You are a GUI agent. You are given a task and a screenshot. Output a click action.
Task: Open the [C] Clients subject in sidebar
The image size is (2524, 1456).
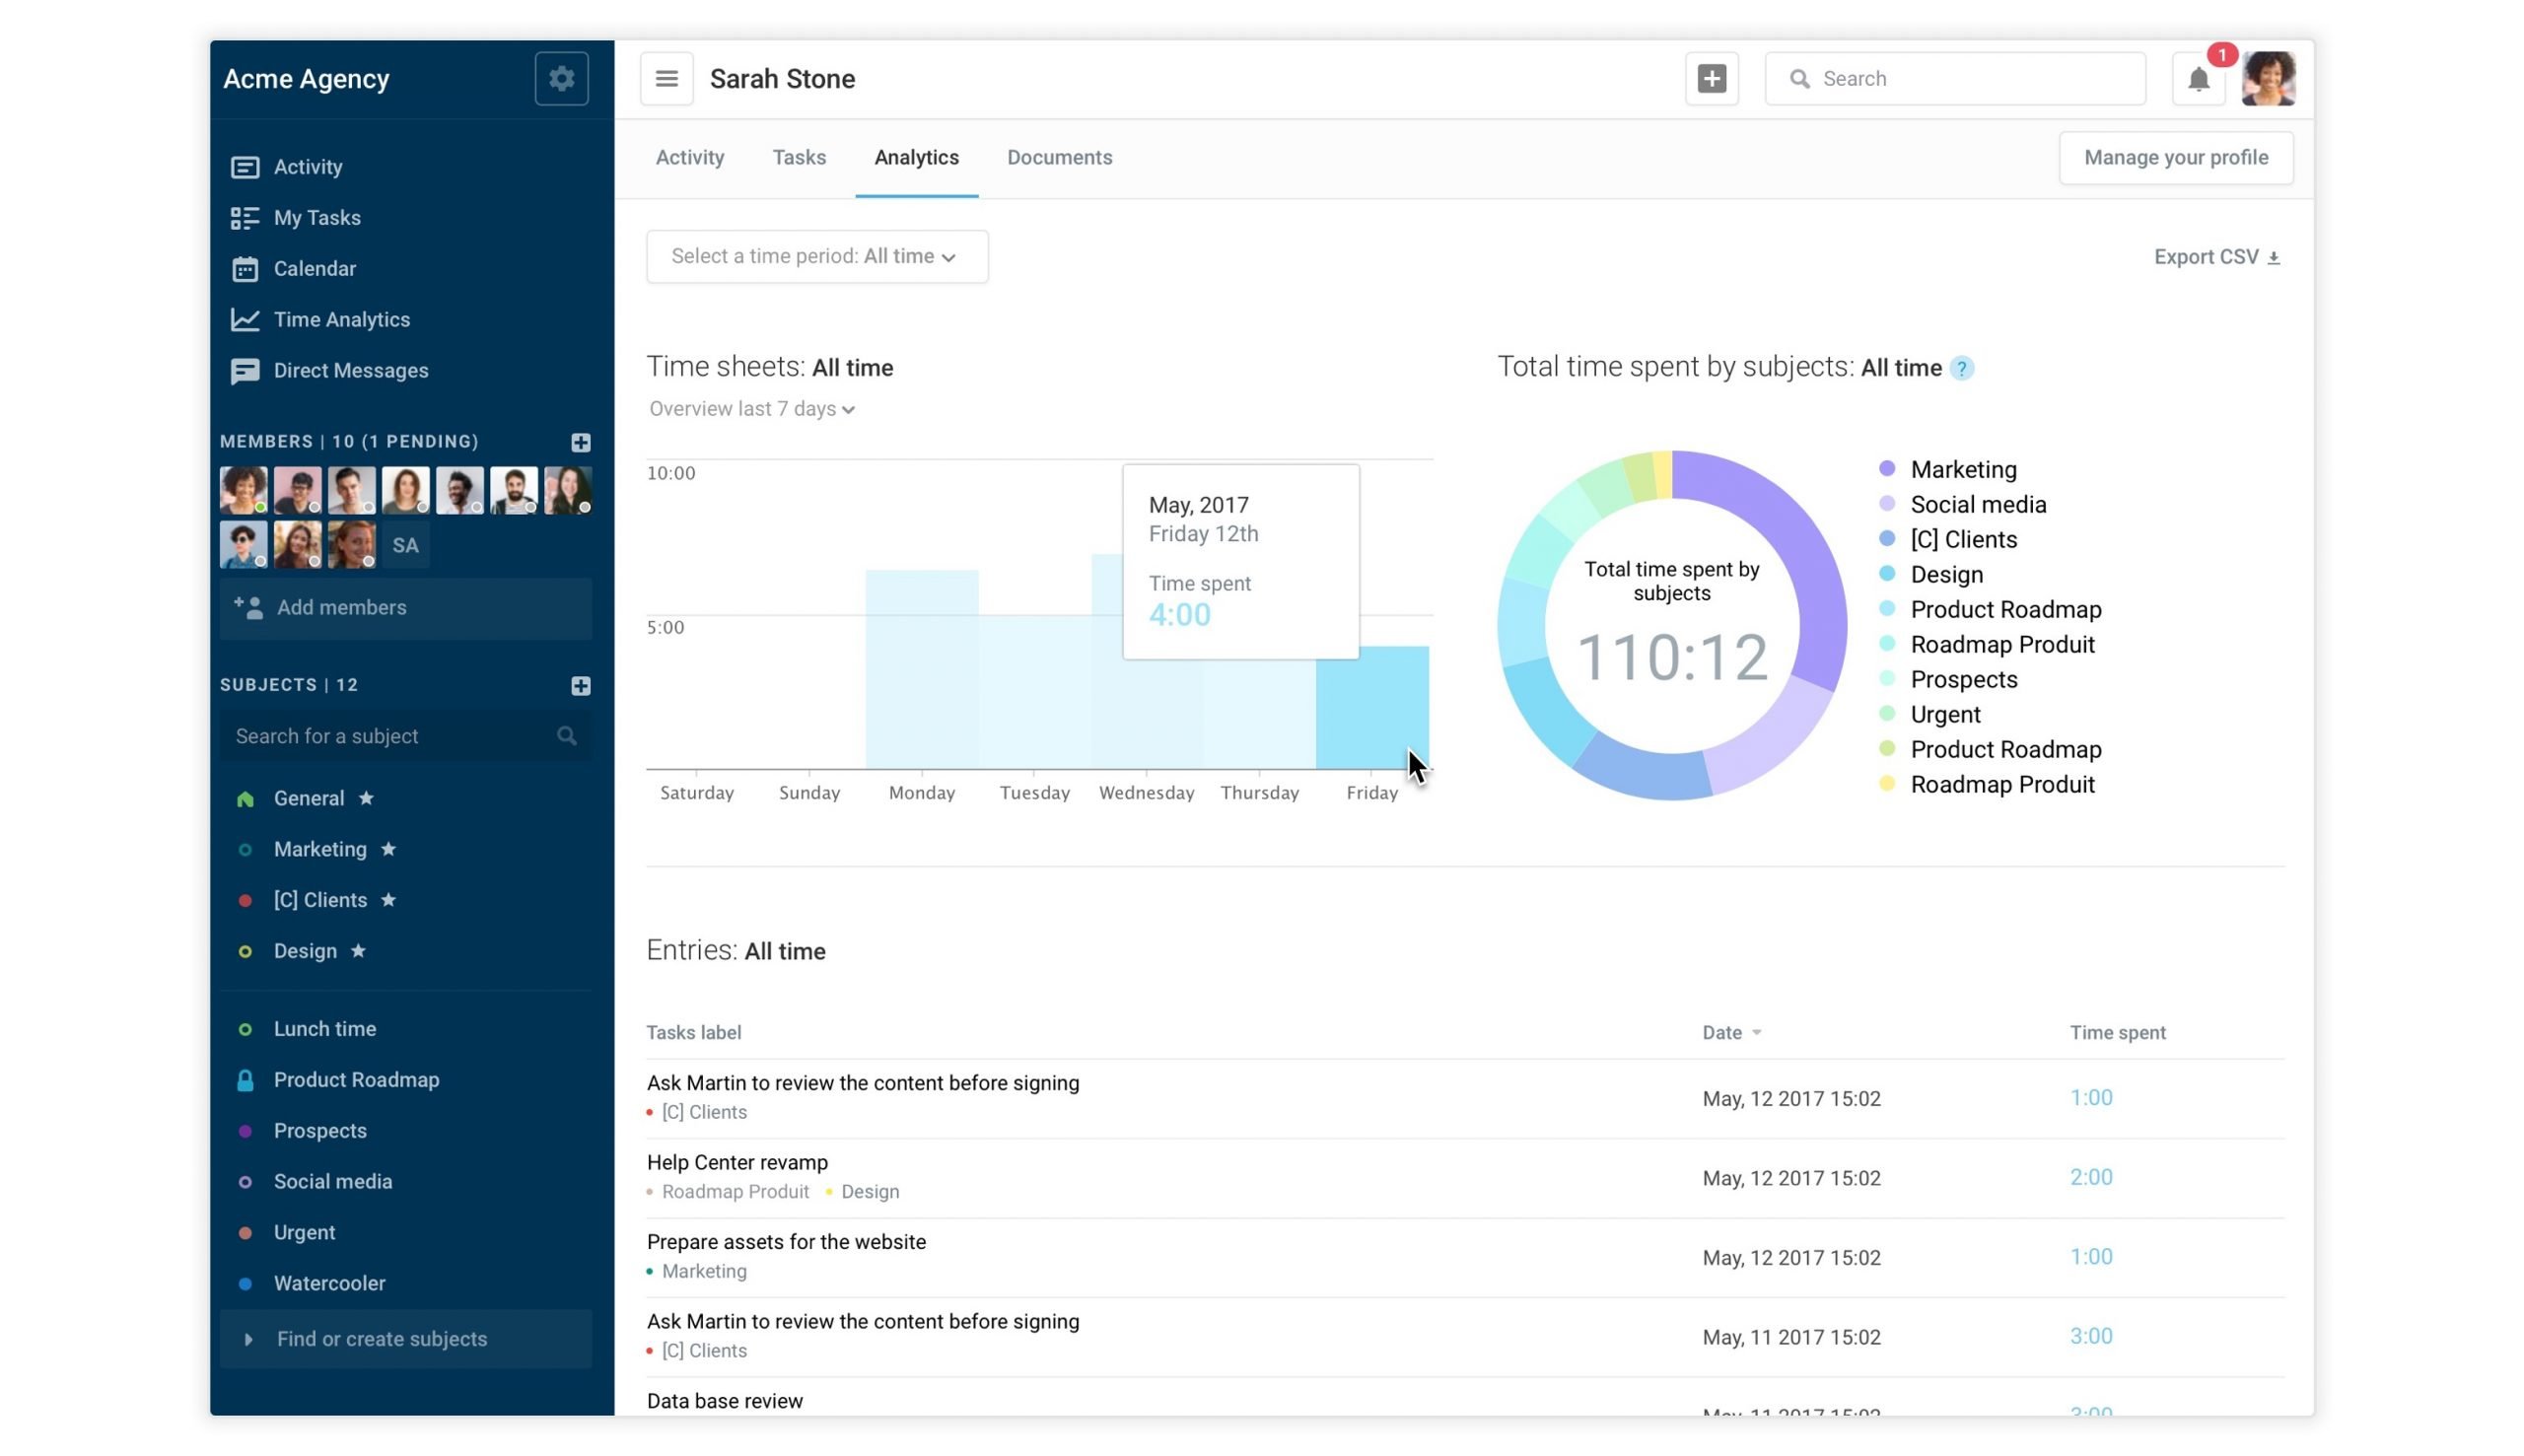point(320,900)
